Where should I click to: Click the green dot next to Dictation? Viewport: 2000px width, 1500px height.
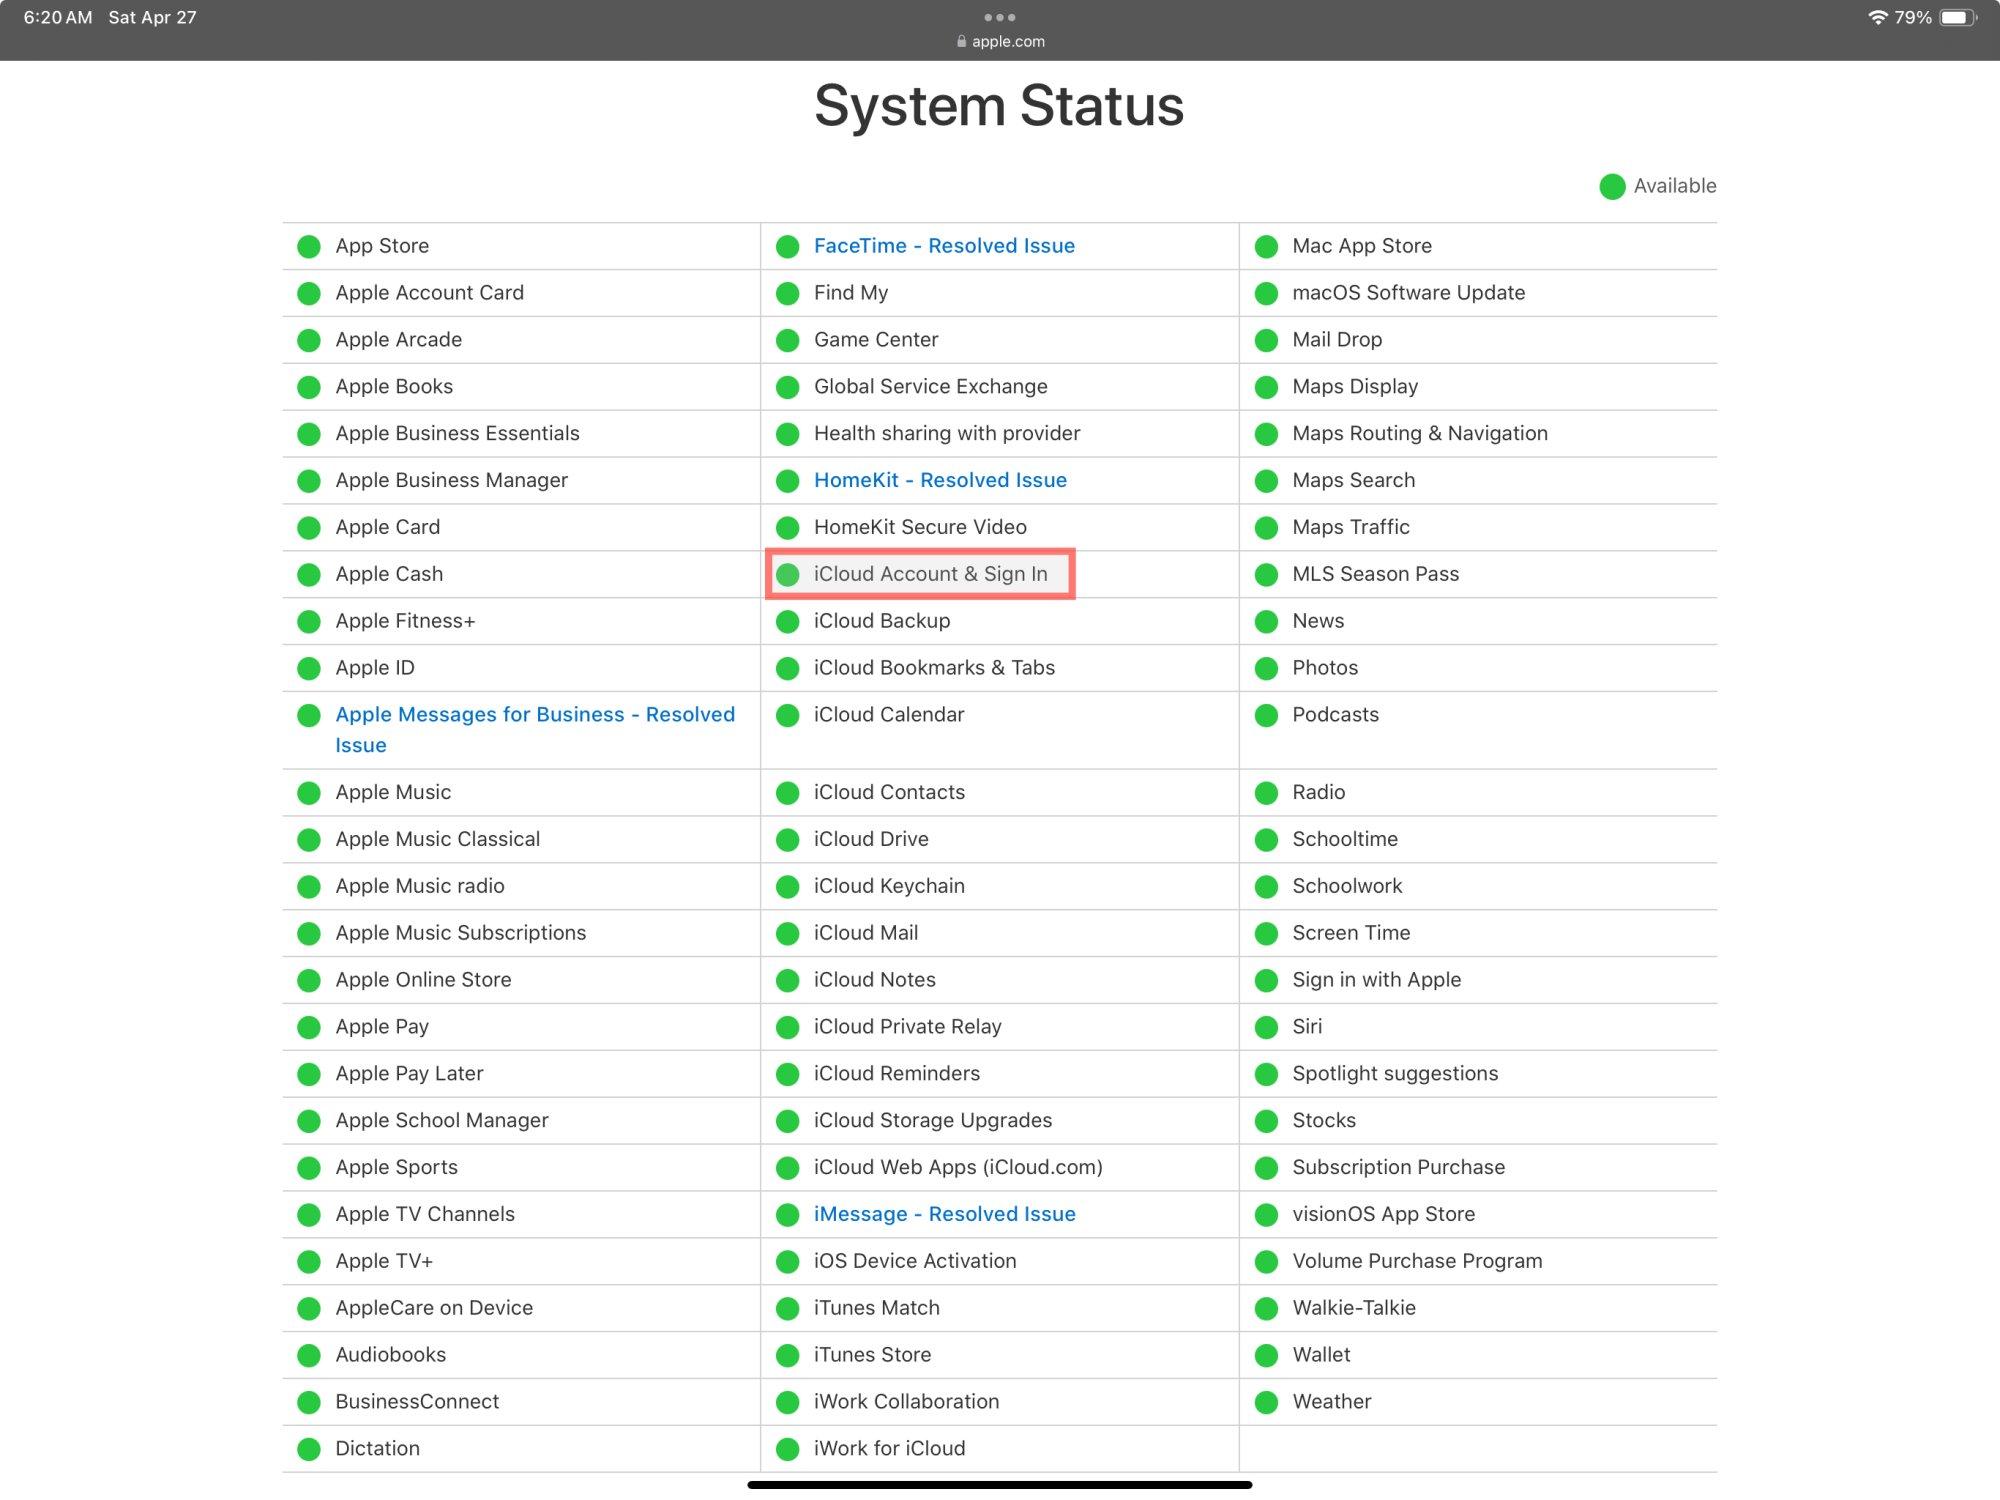tap(309, 1449)
